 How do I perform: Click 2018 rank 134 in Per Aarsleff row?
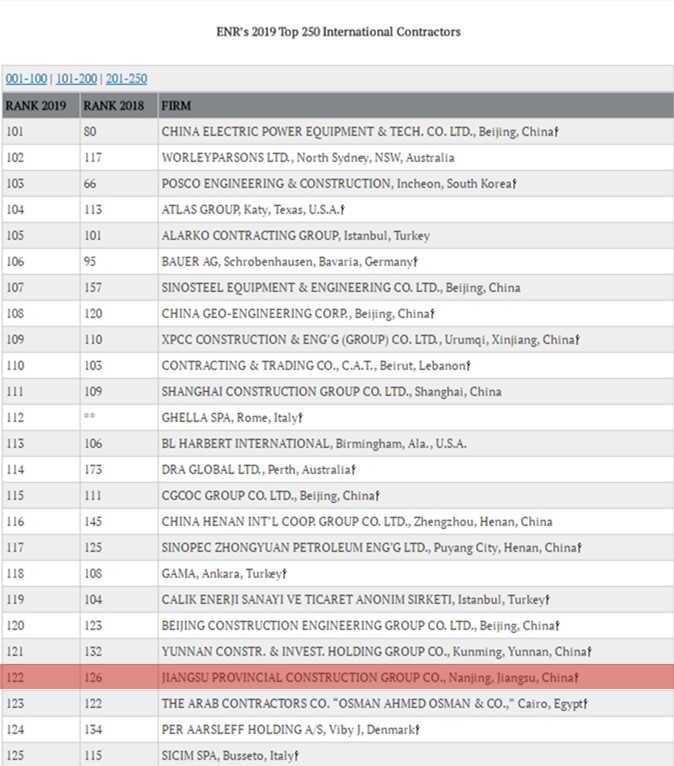(119, 729)
